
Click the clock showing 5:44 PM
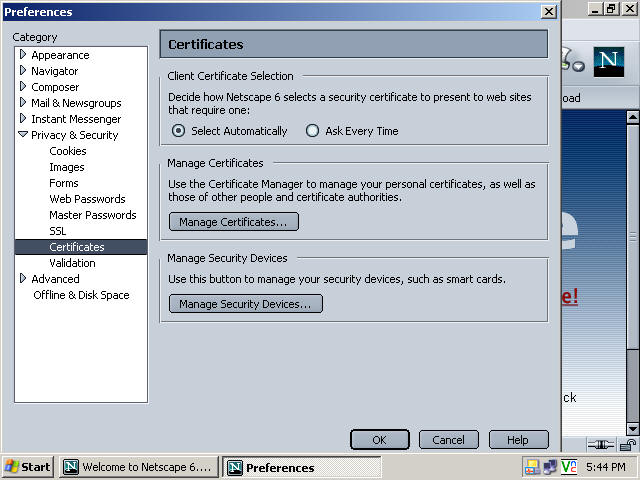(605, 467)
